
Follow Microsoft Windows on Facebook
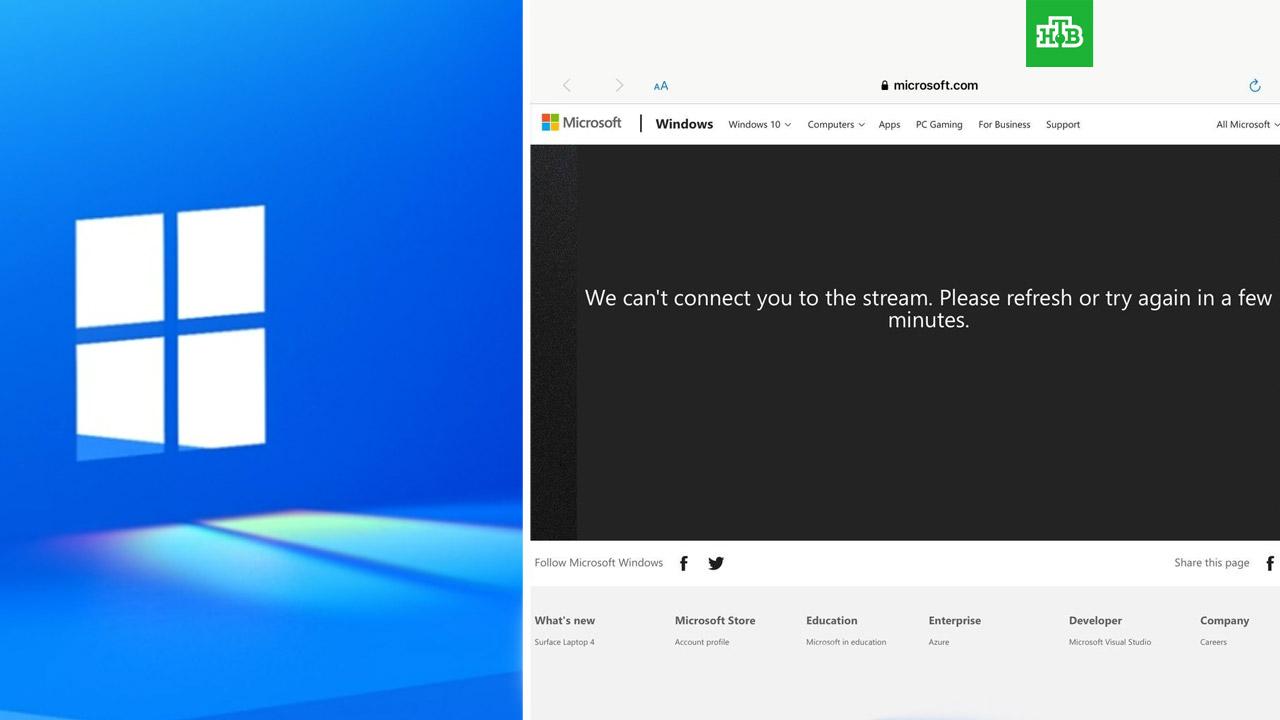point(684,563)
